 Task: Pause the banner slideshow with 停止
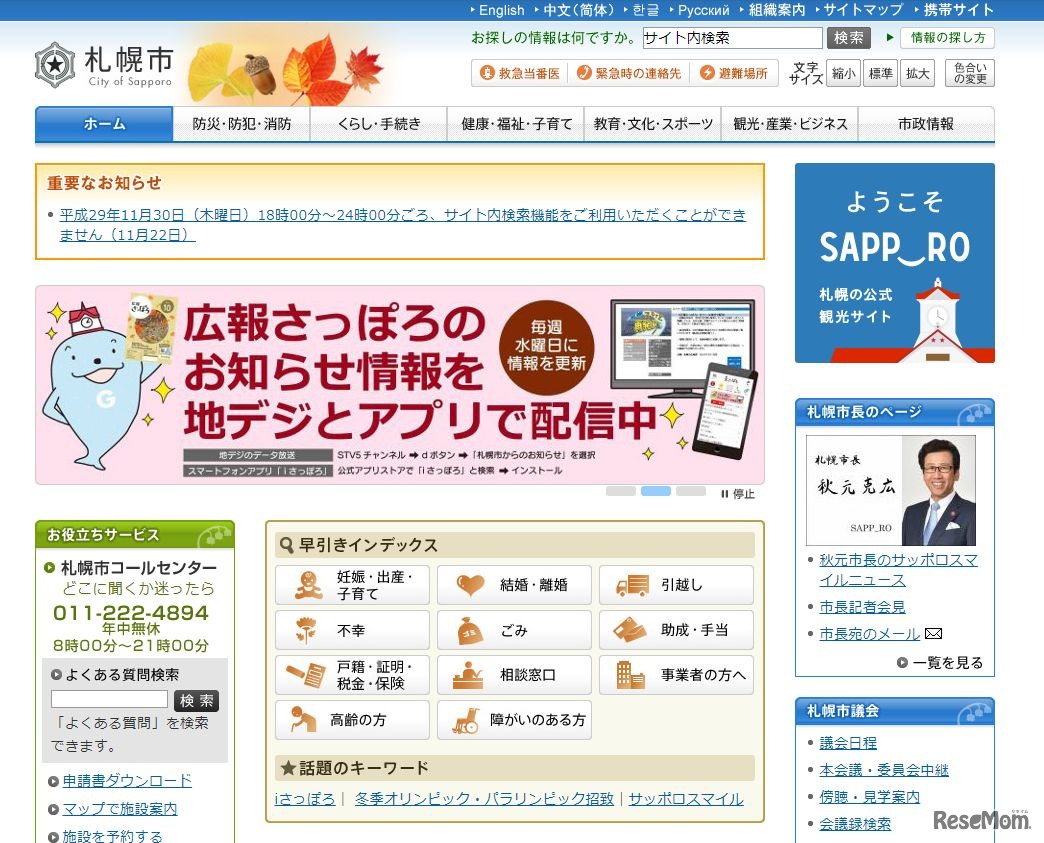(x=738, y=494)
